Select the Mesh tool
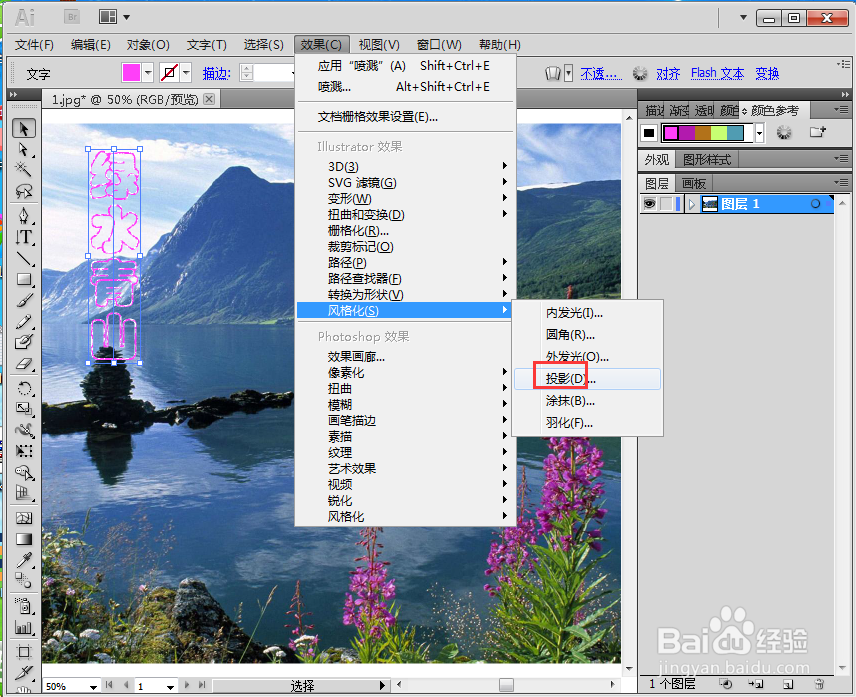This screenshot has height=697, width=856. coord(23,518)
